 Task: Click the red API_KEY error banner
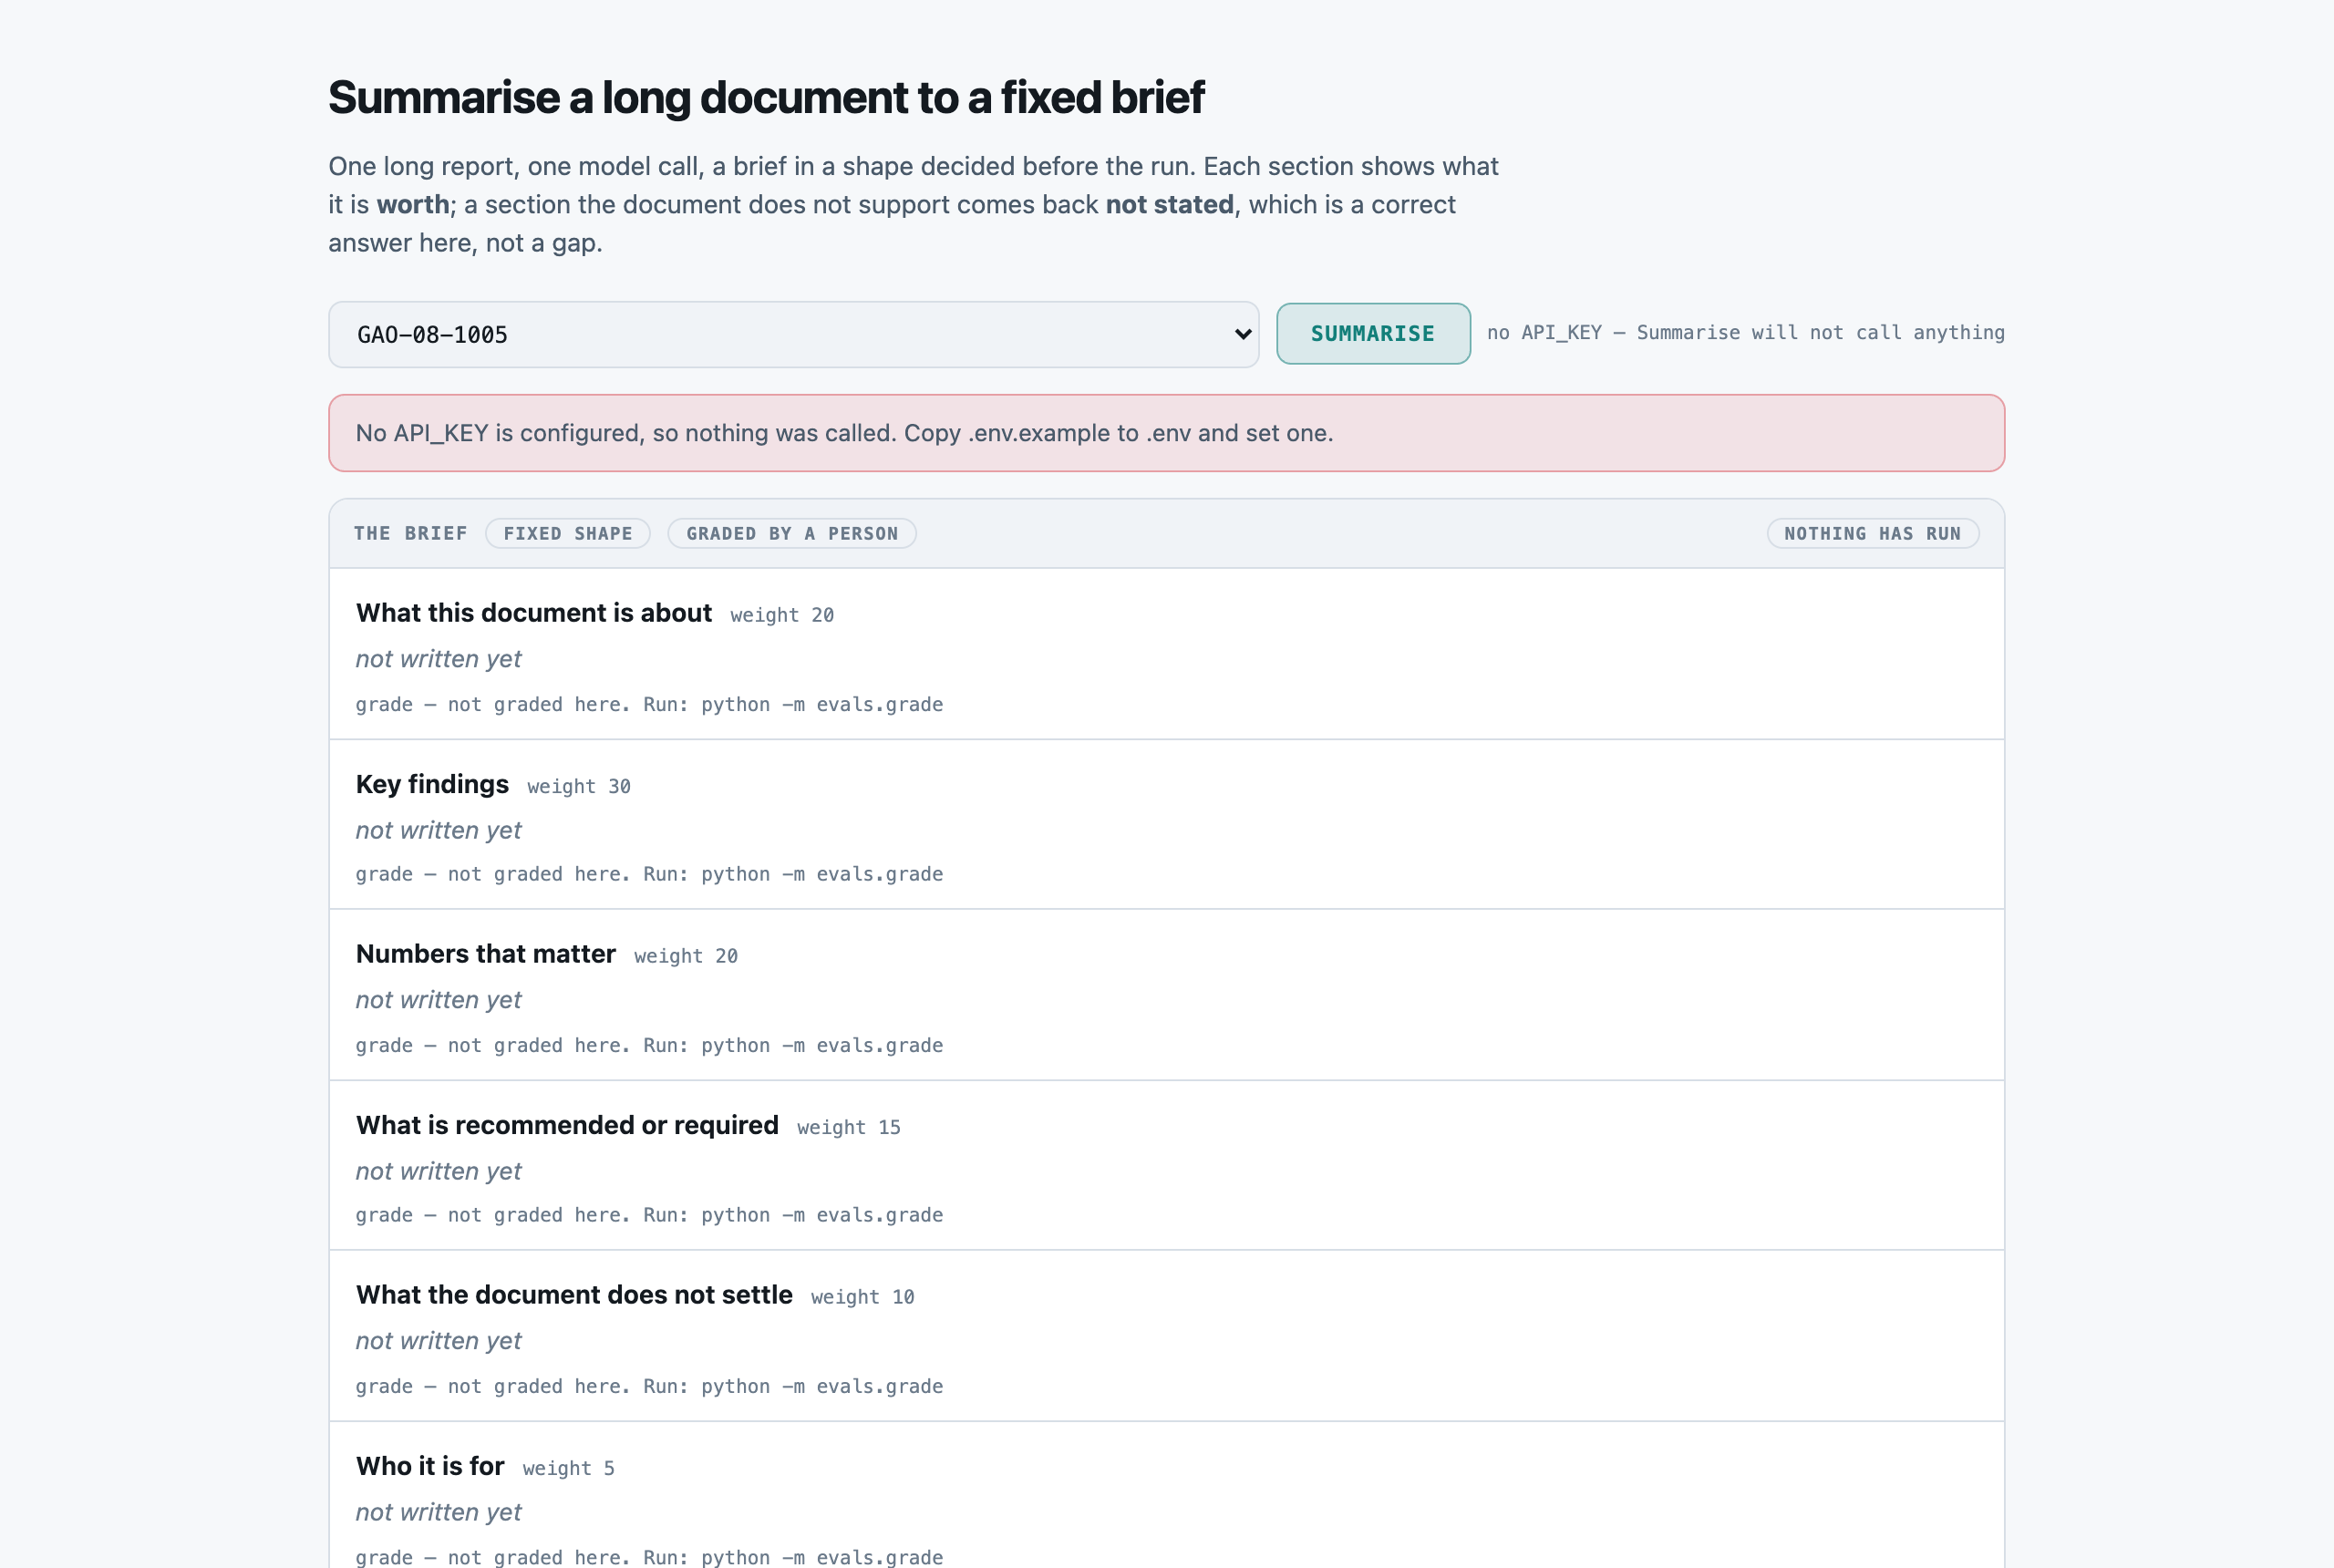pyautogui.click(x=1166, y=433)
